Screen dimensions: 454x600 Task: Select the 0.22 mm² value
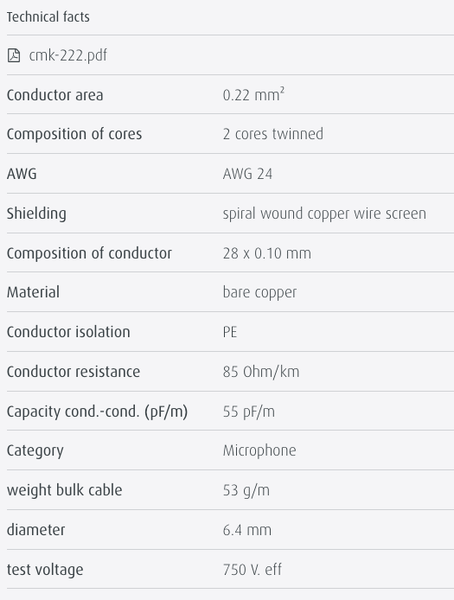click(253, 95)
